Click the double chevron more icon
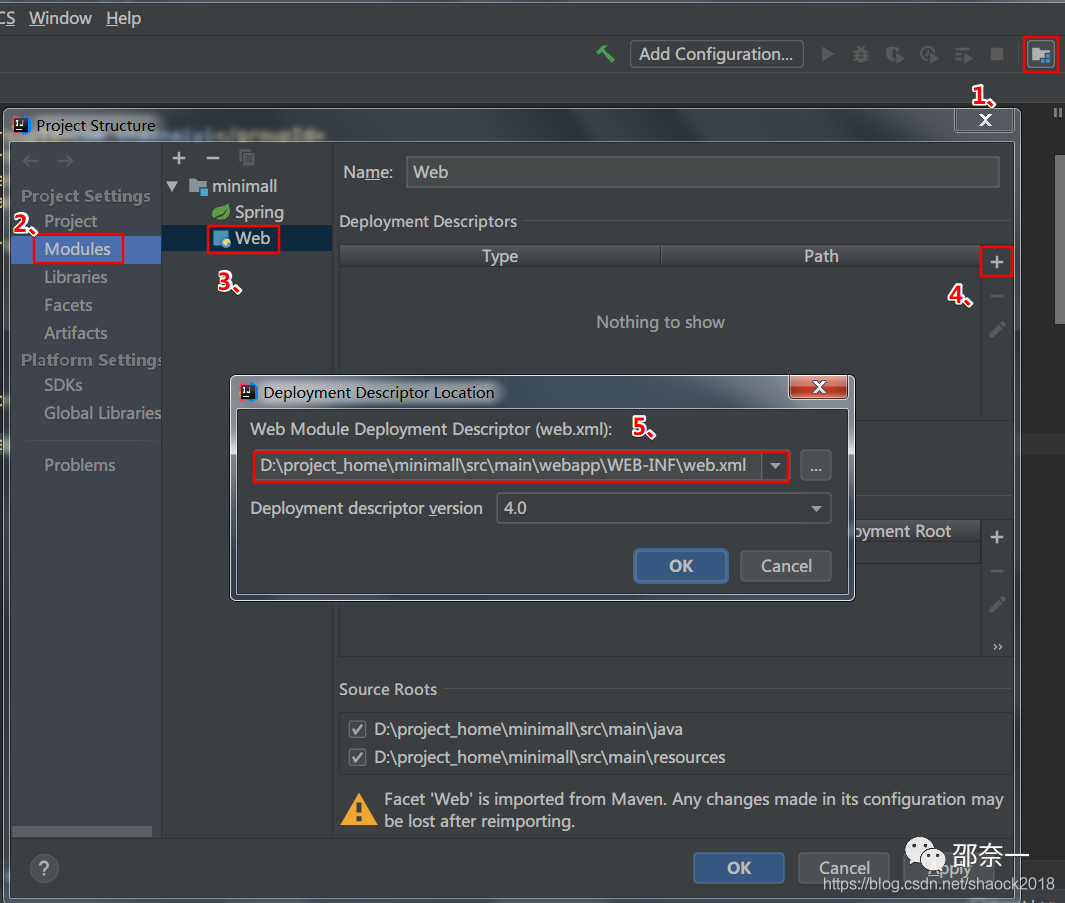1065x903 pixels. [x=997, y=647]
